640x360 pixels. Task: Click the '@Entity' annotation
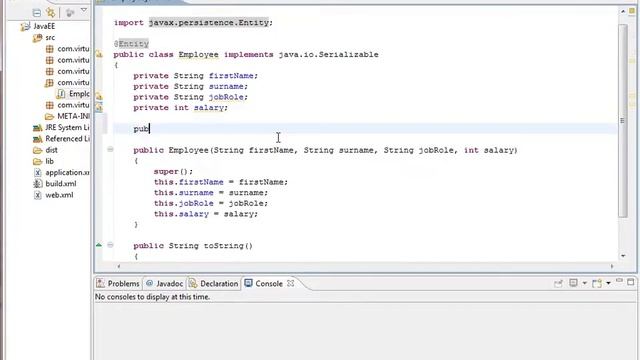click(x=131, y=44)
